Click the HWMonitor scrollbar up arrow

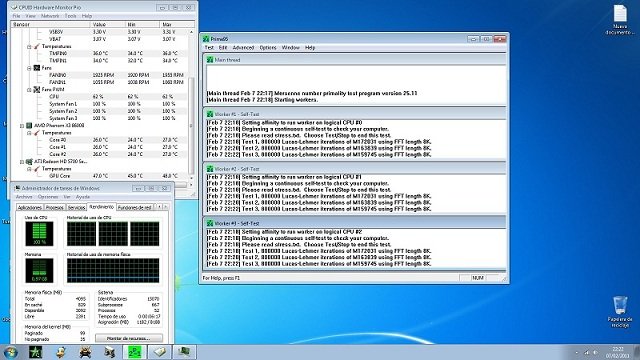191,32
